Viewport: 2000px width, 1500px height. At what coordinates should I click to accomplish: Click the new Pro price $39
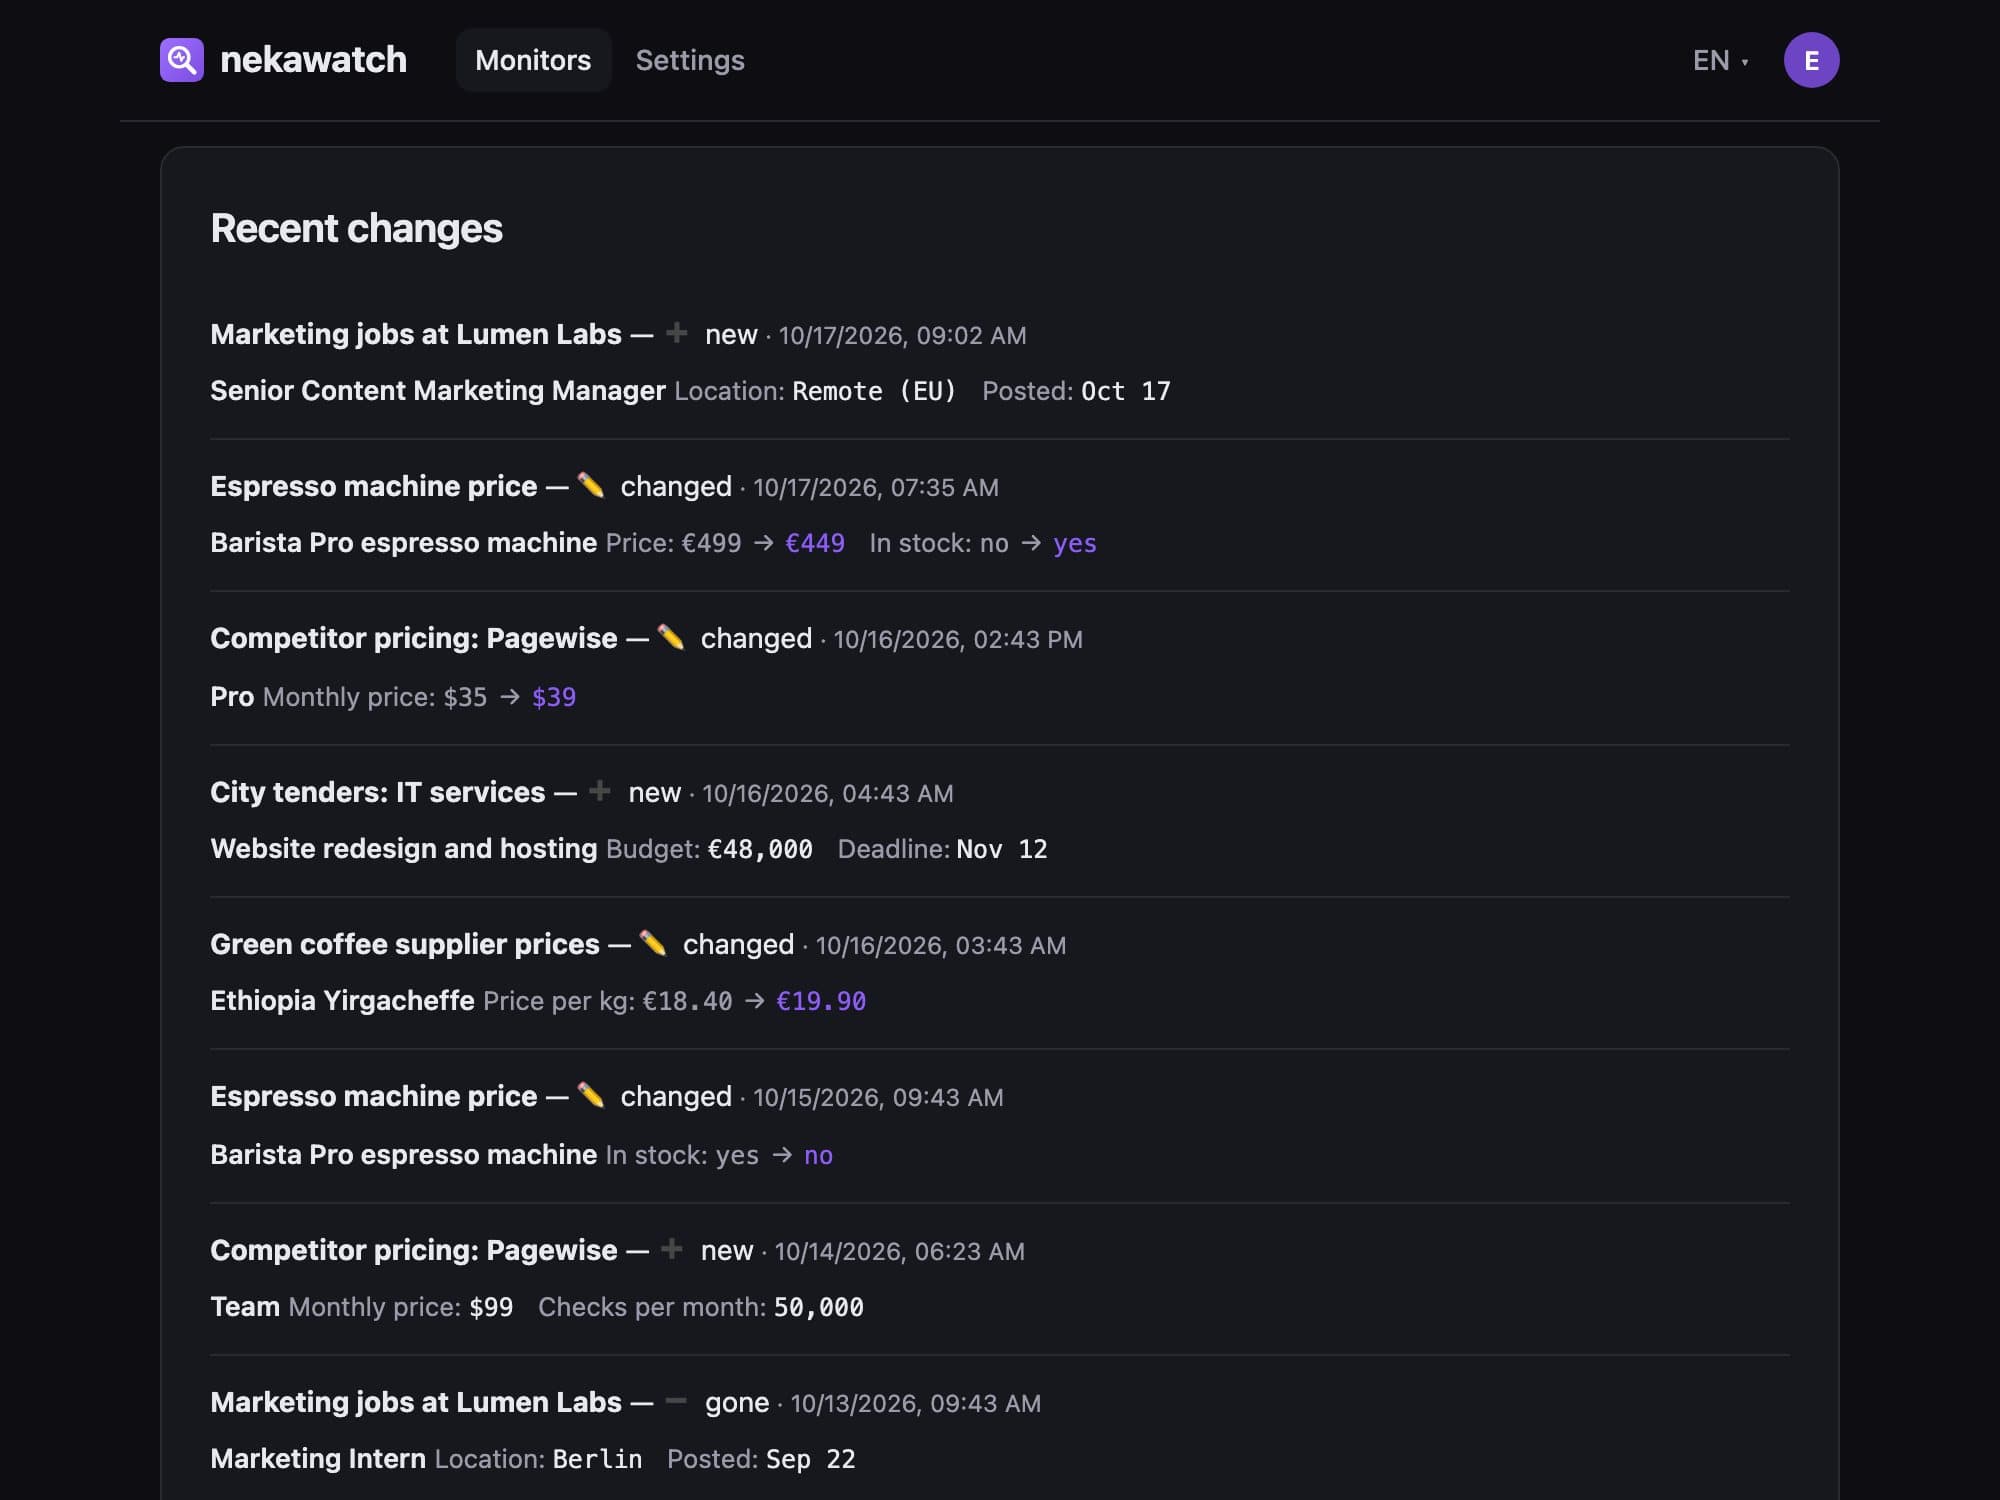(x=554, y=697)
